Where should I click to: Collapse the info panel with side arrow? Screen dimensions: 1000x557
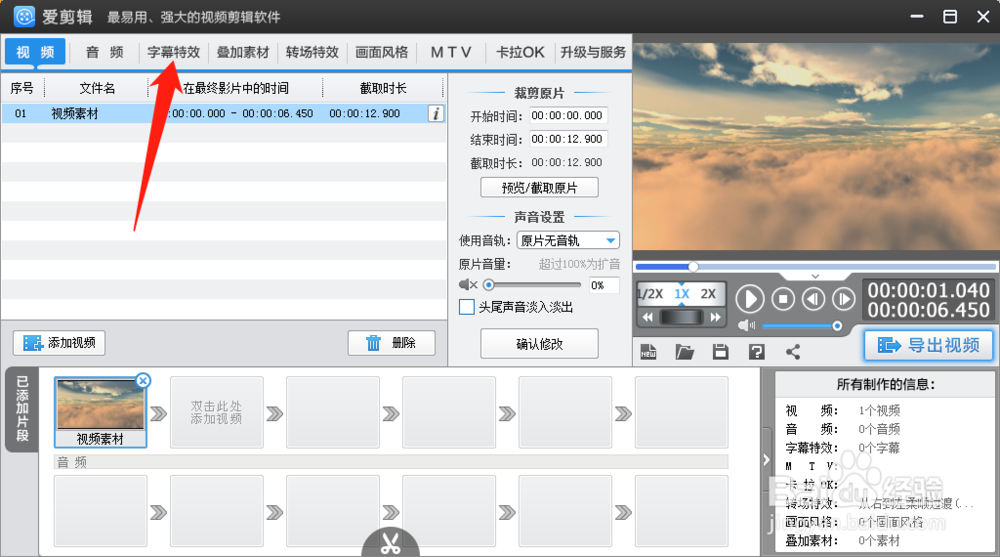click(x=766, y=460)
